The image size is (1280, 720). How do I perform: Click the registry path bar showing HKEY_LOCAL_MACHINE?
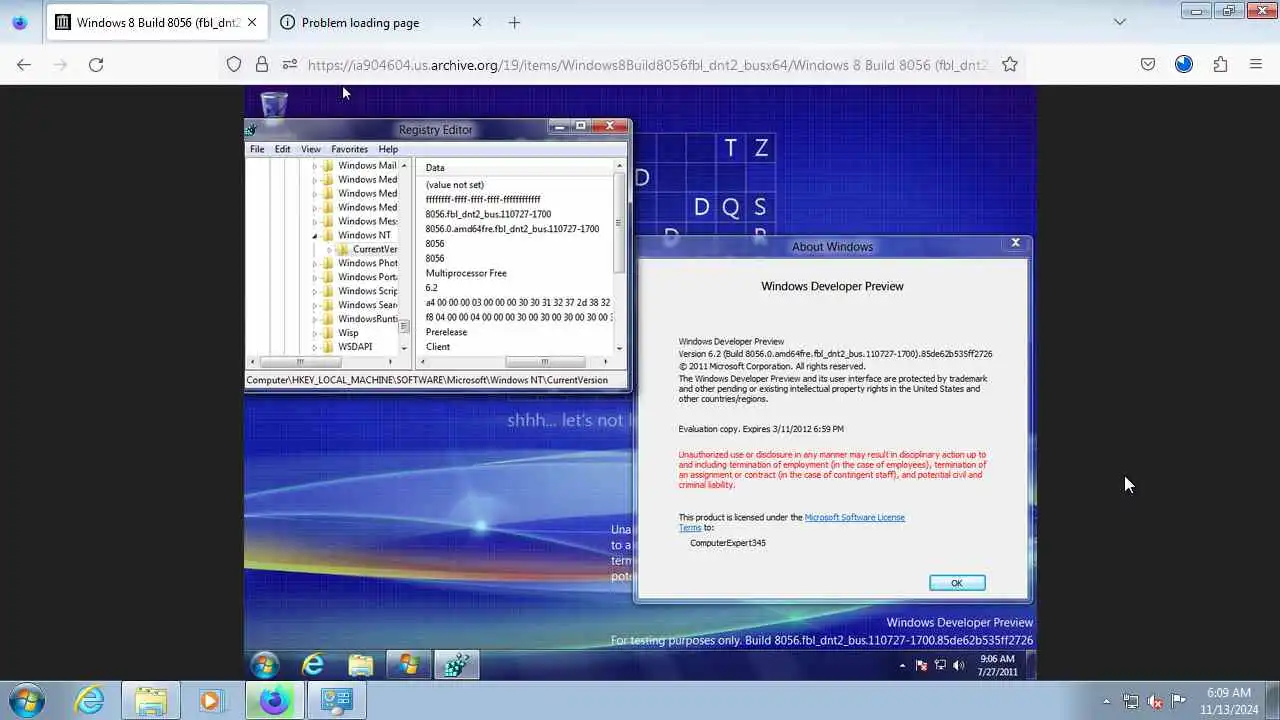[436, 380]
